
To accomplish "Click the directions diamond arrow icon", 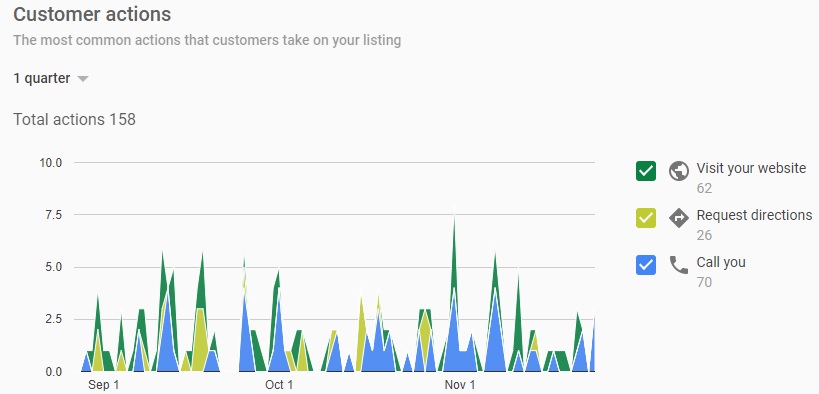I will pos(678,218).
